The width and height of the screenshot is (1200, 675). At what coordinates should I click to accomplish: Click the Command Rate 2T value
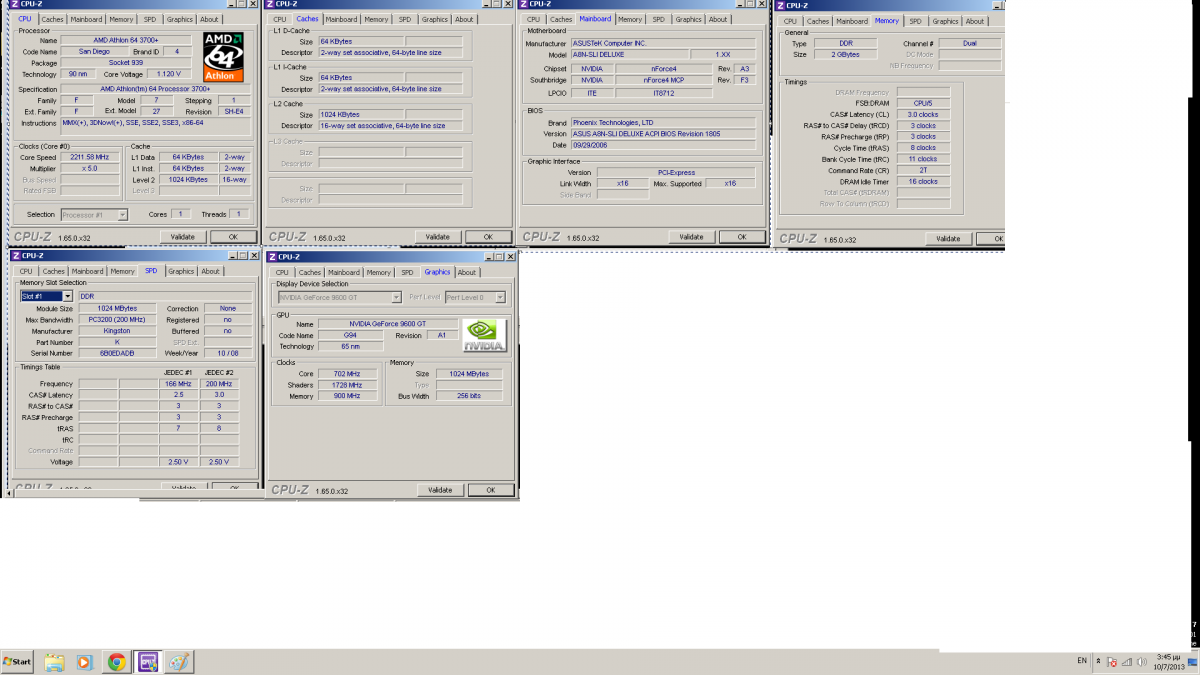tap(921, 170)
